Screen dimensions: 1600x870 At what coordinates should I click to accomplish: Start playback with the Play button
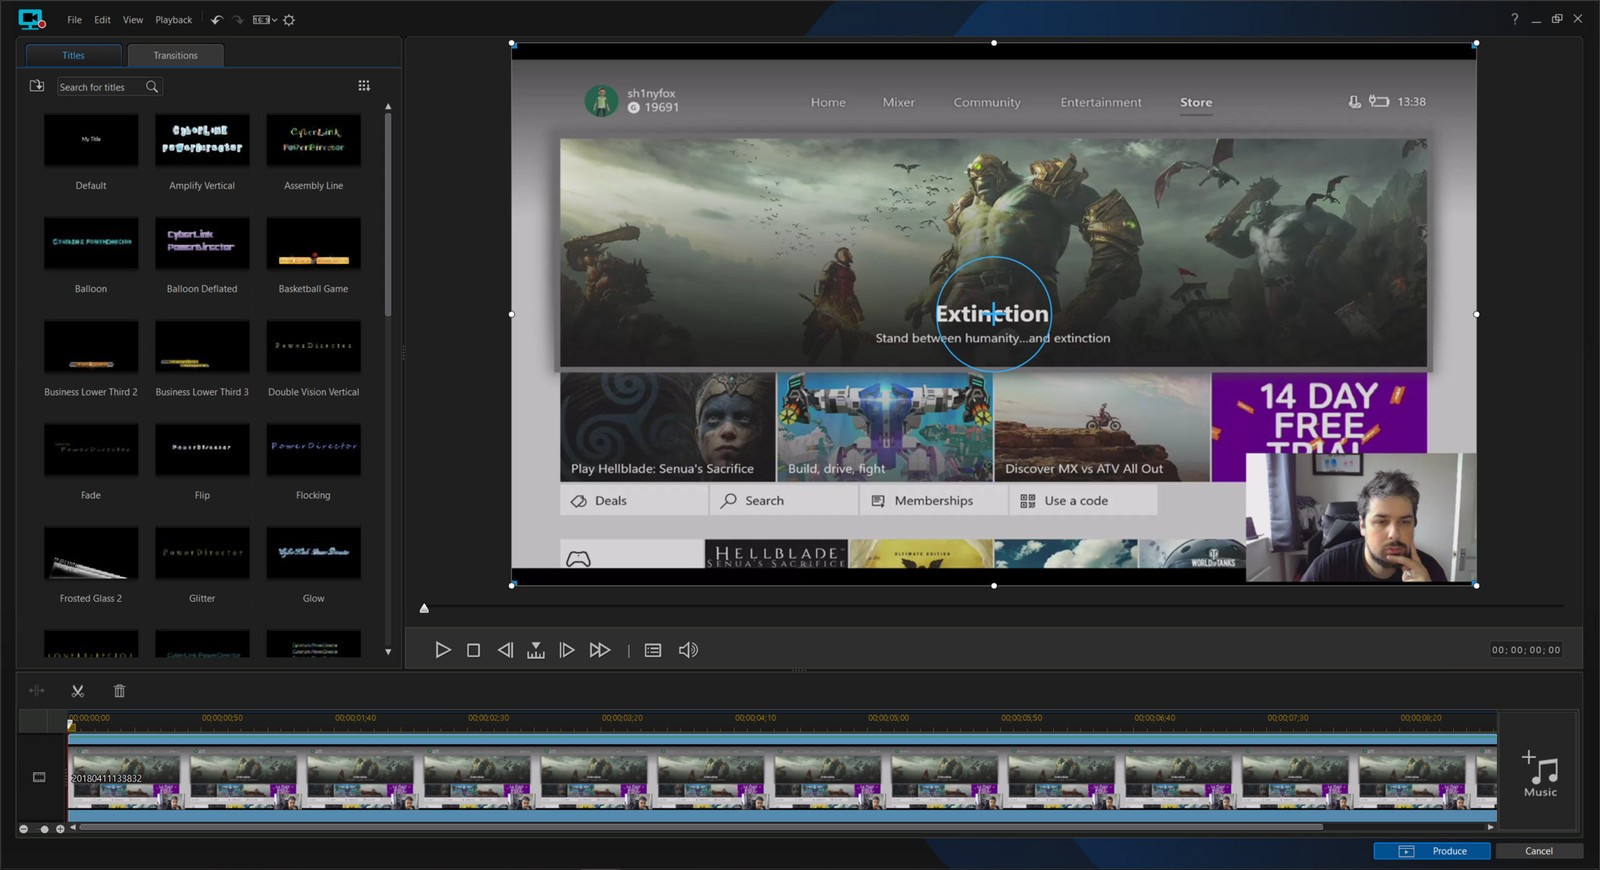coord(443,650)
